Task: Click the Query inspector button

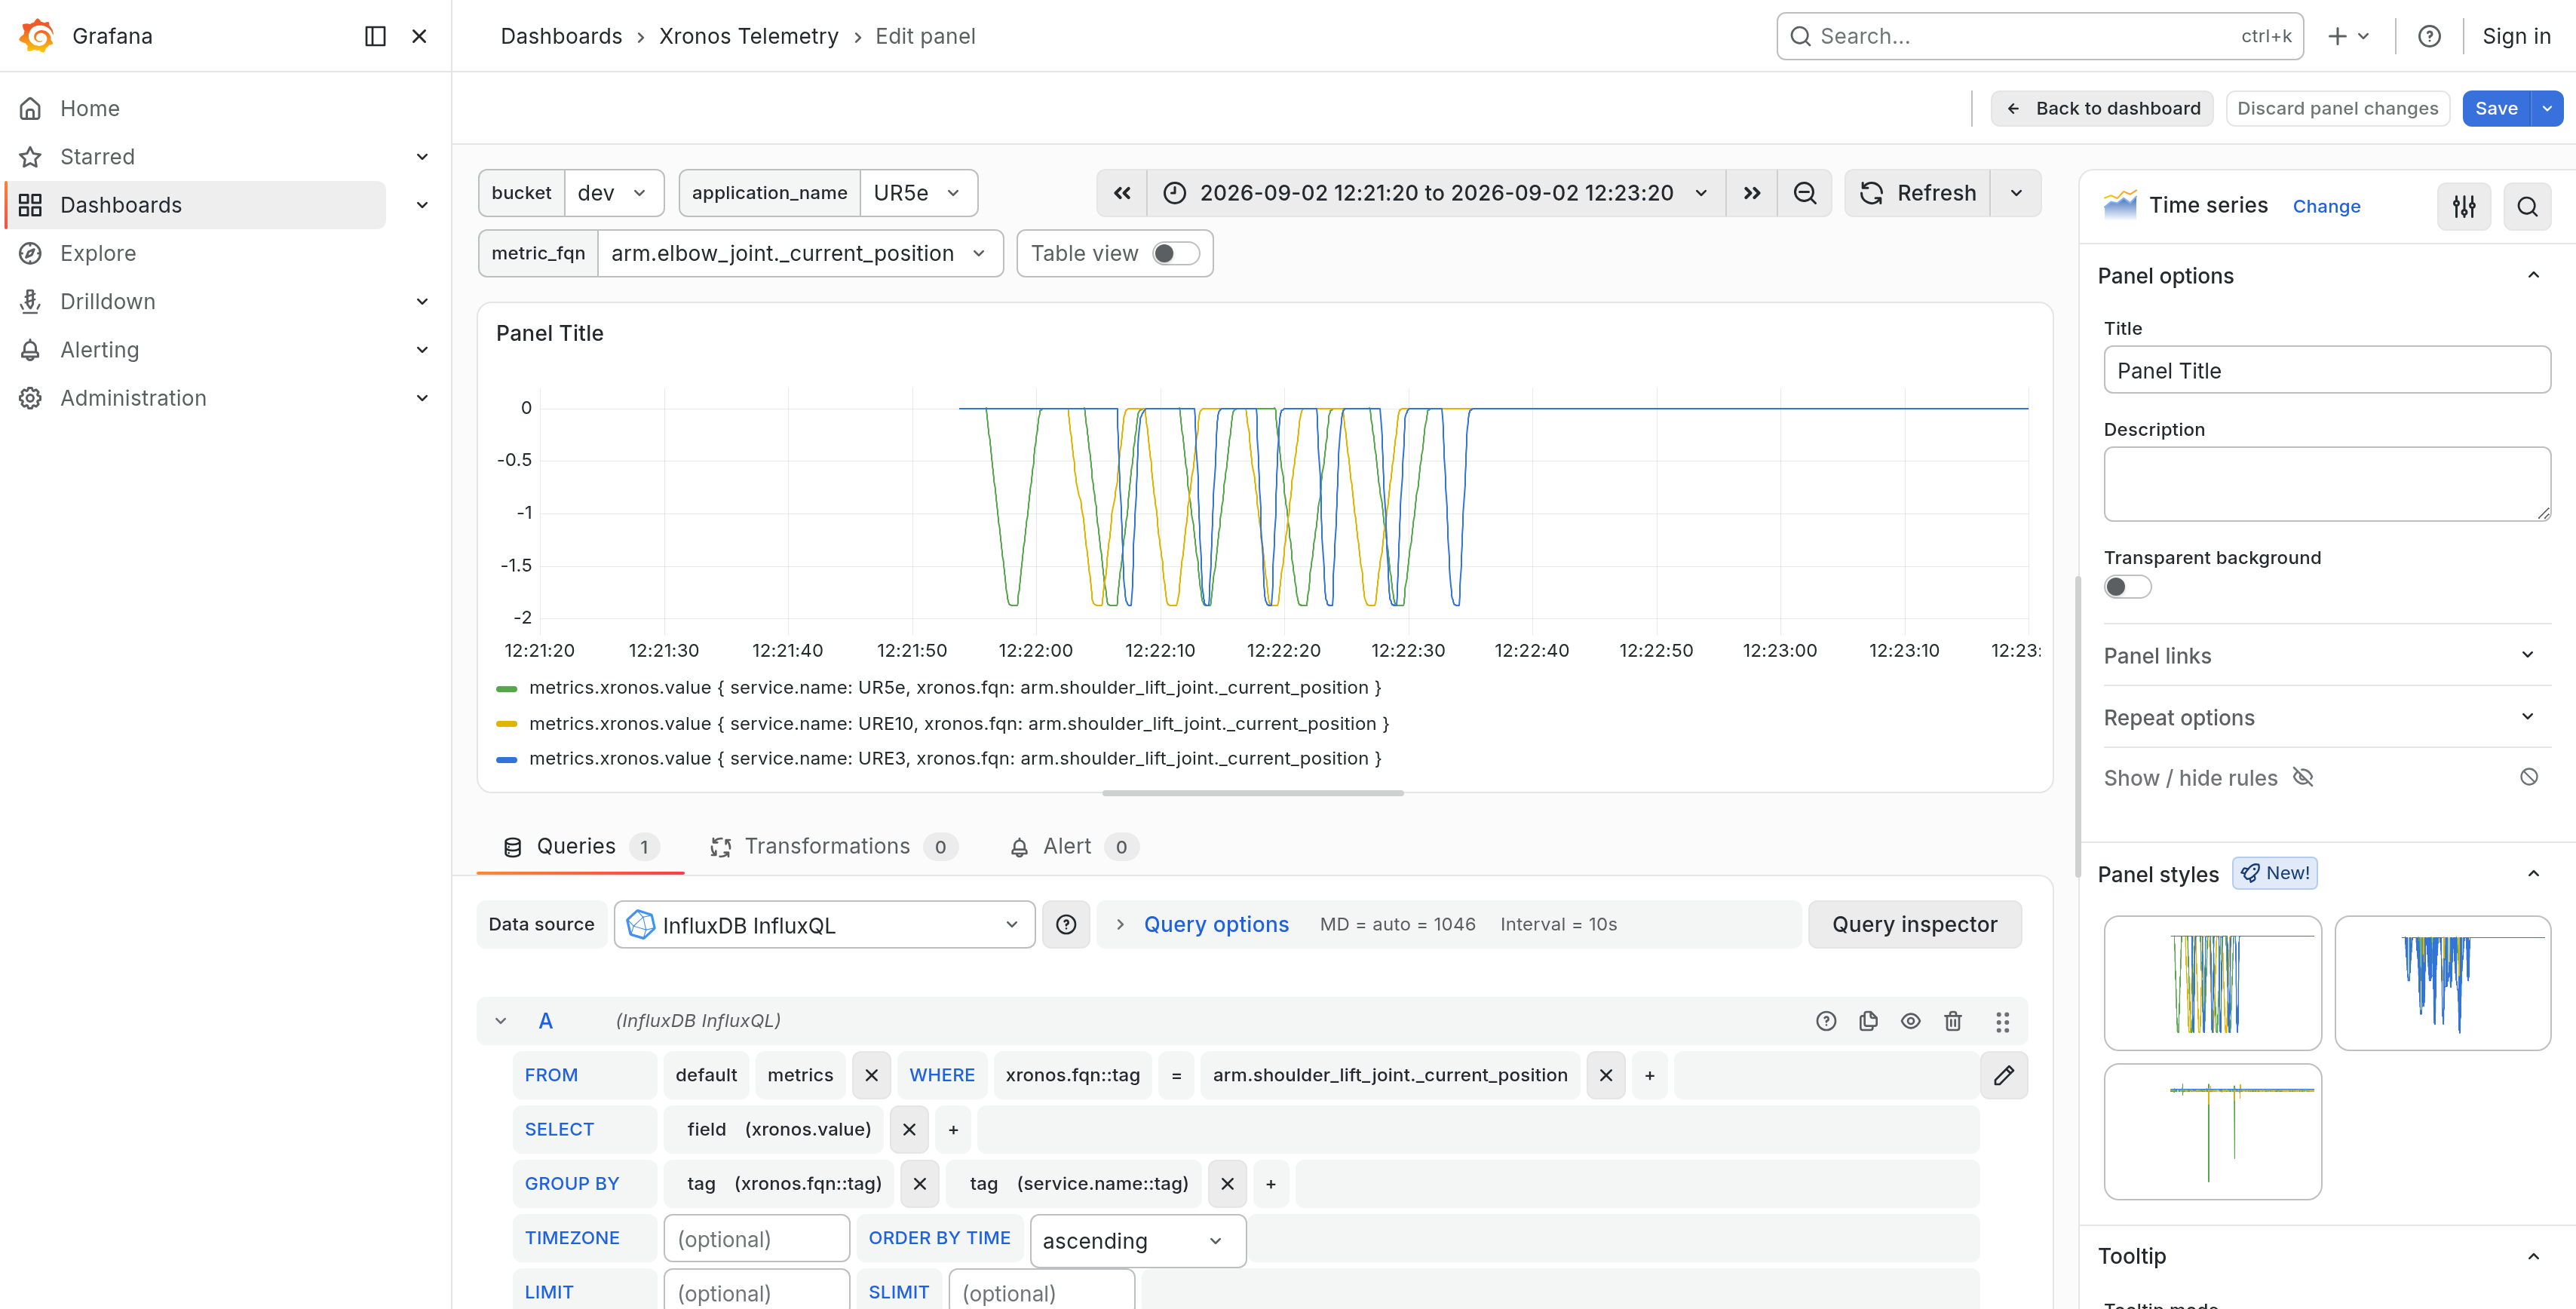Action: 1914,924
